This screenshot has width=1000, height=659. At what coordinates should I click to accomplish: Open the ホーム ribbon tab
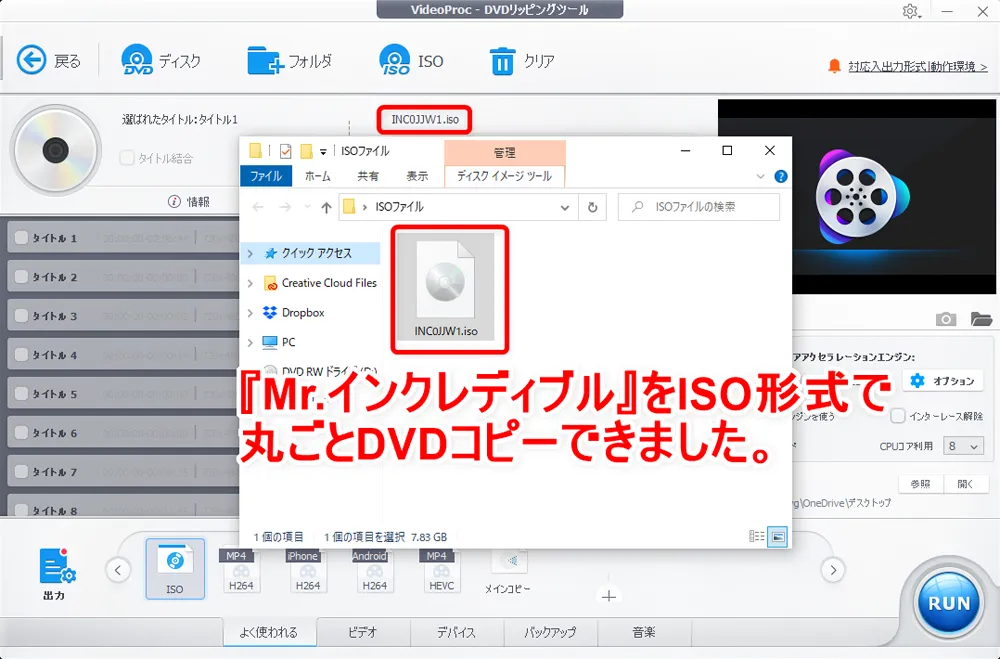318,176
